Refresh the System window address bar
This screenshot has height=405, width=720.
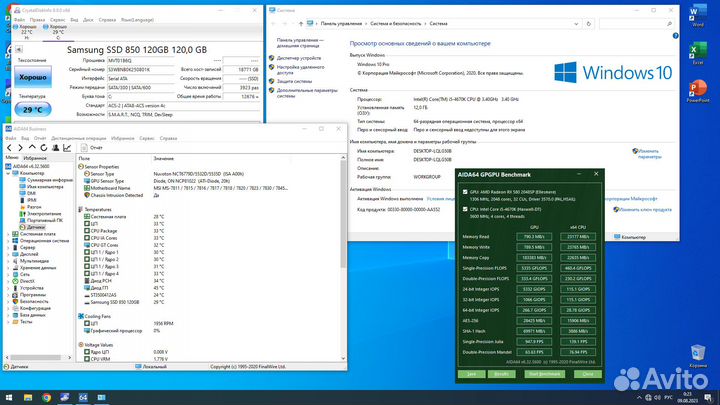(x=589, y=23)
